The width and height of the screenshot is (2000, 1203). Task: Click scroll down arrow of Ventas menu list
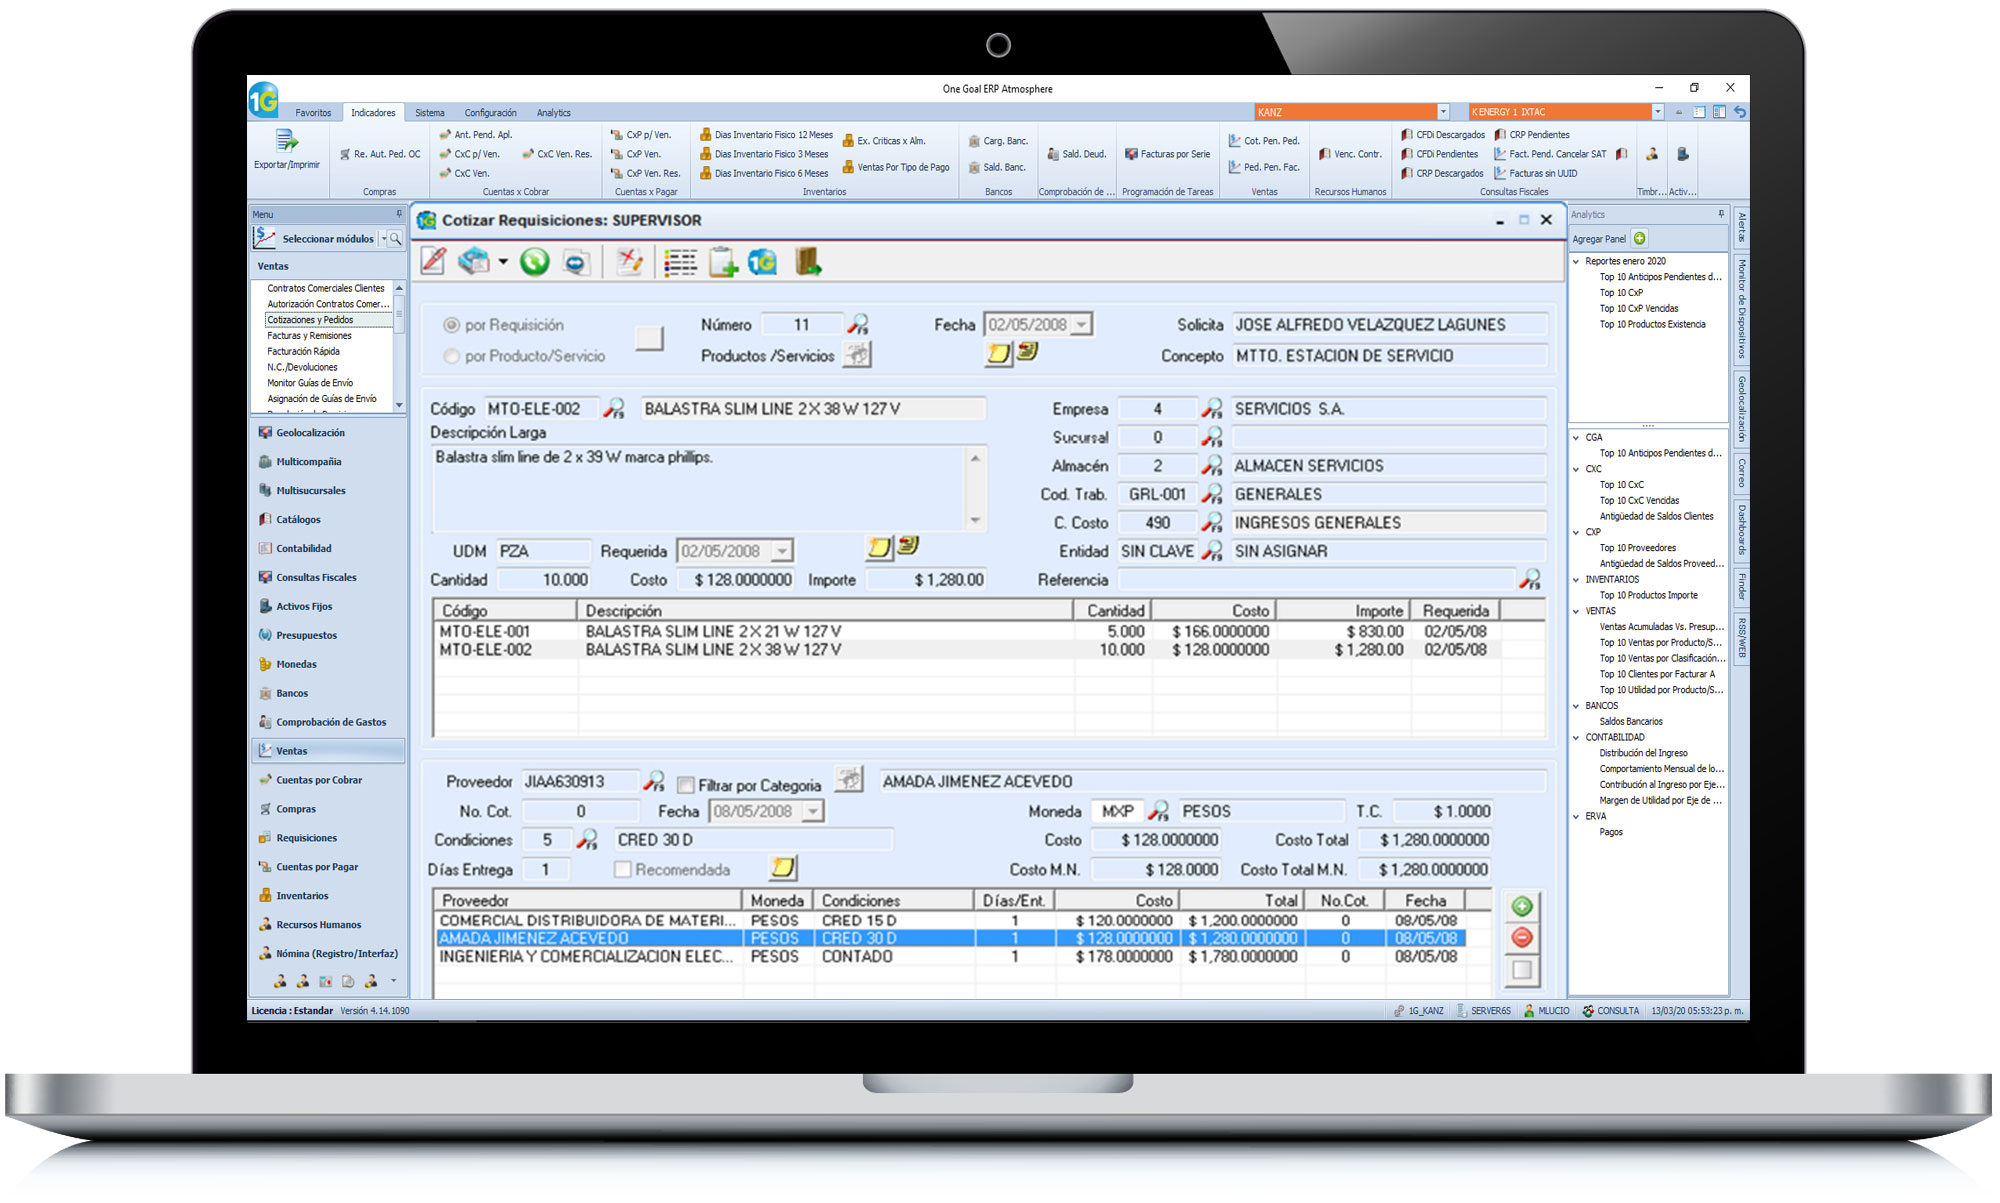pyautogui.click(x=399, y=405)
